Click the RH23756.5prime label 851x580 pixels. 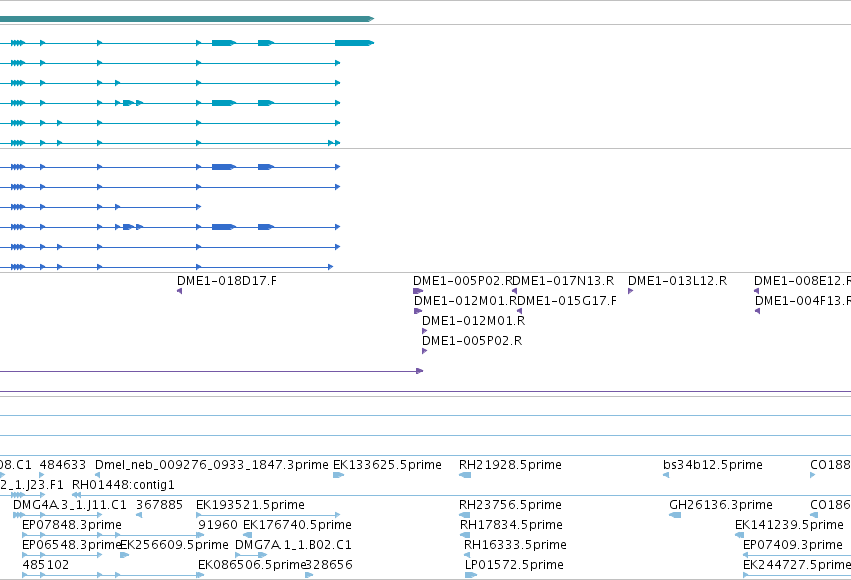pos(510,505)
